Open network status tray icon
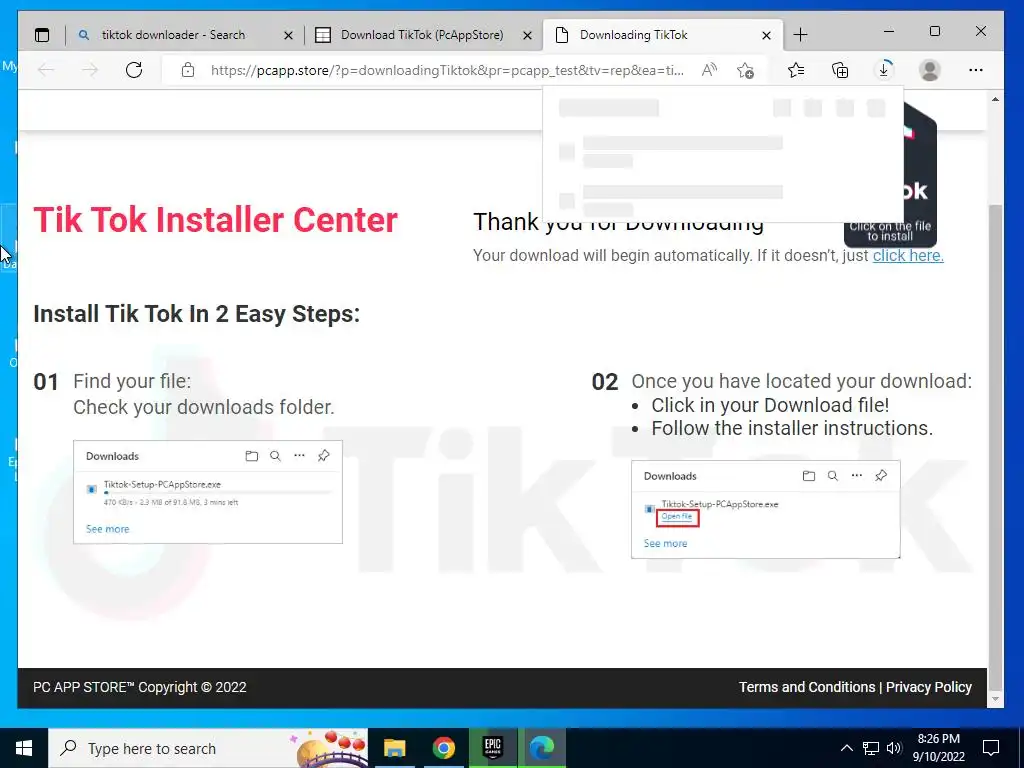This screenshot has height=768, width=1024. coord(871,748)
